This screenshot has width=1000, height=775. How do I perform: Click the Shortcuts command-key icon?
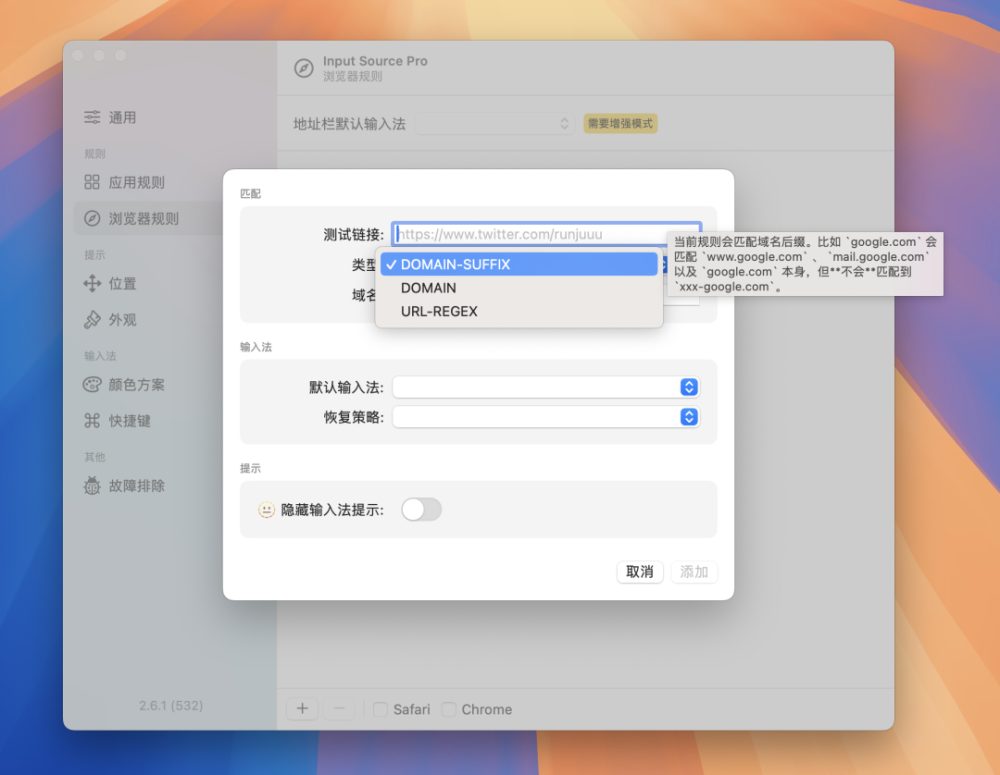92,420
